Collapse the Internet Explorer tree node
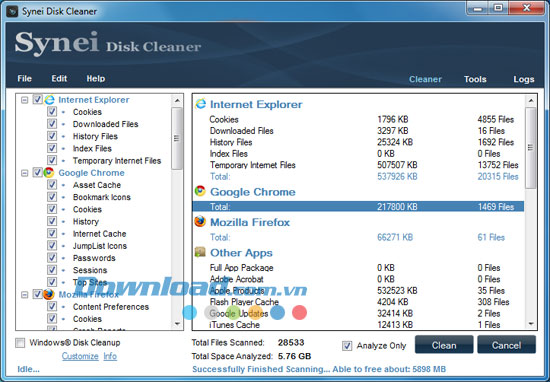550x382 pixels. [x=24, y=100]
